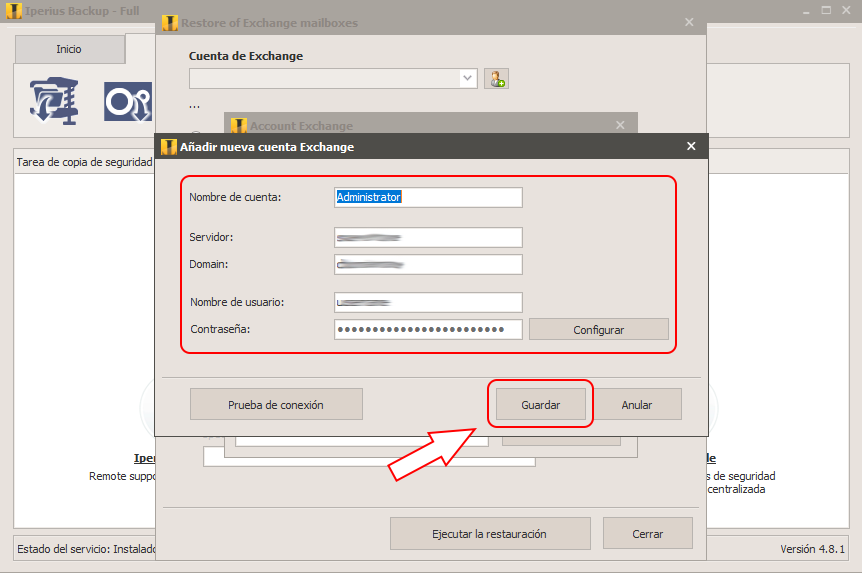
Task: Click the add Exchange account user icon
Action: tap(496, 79)
